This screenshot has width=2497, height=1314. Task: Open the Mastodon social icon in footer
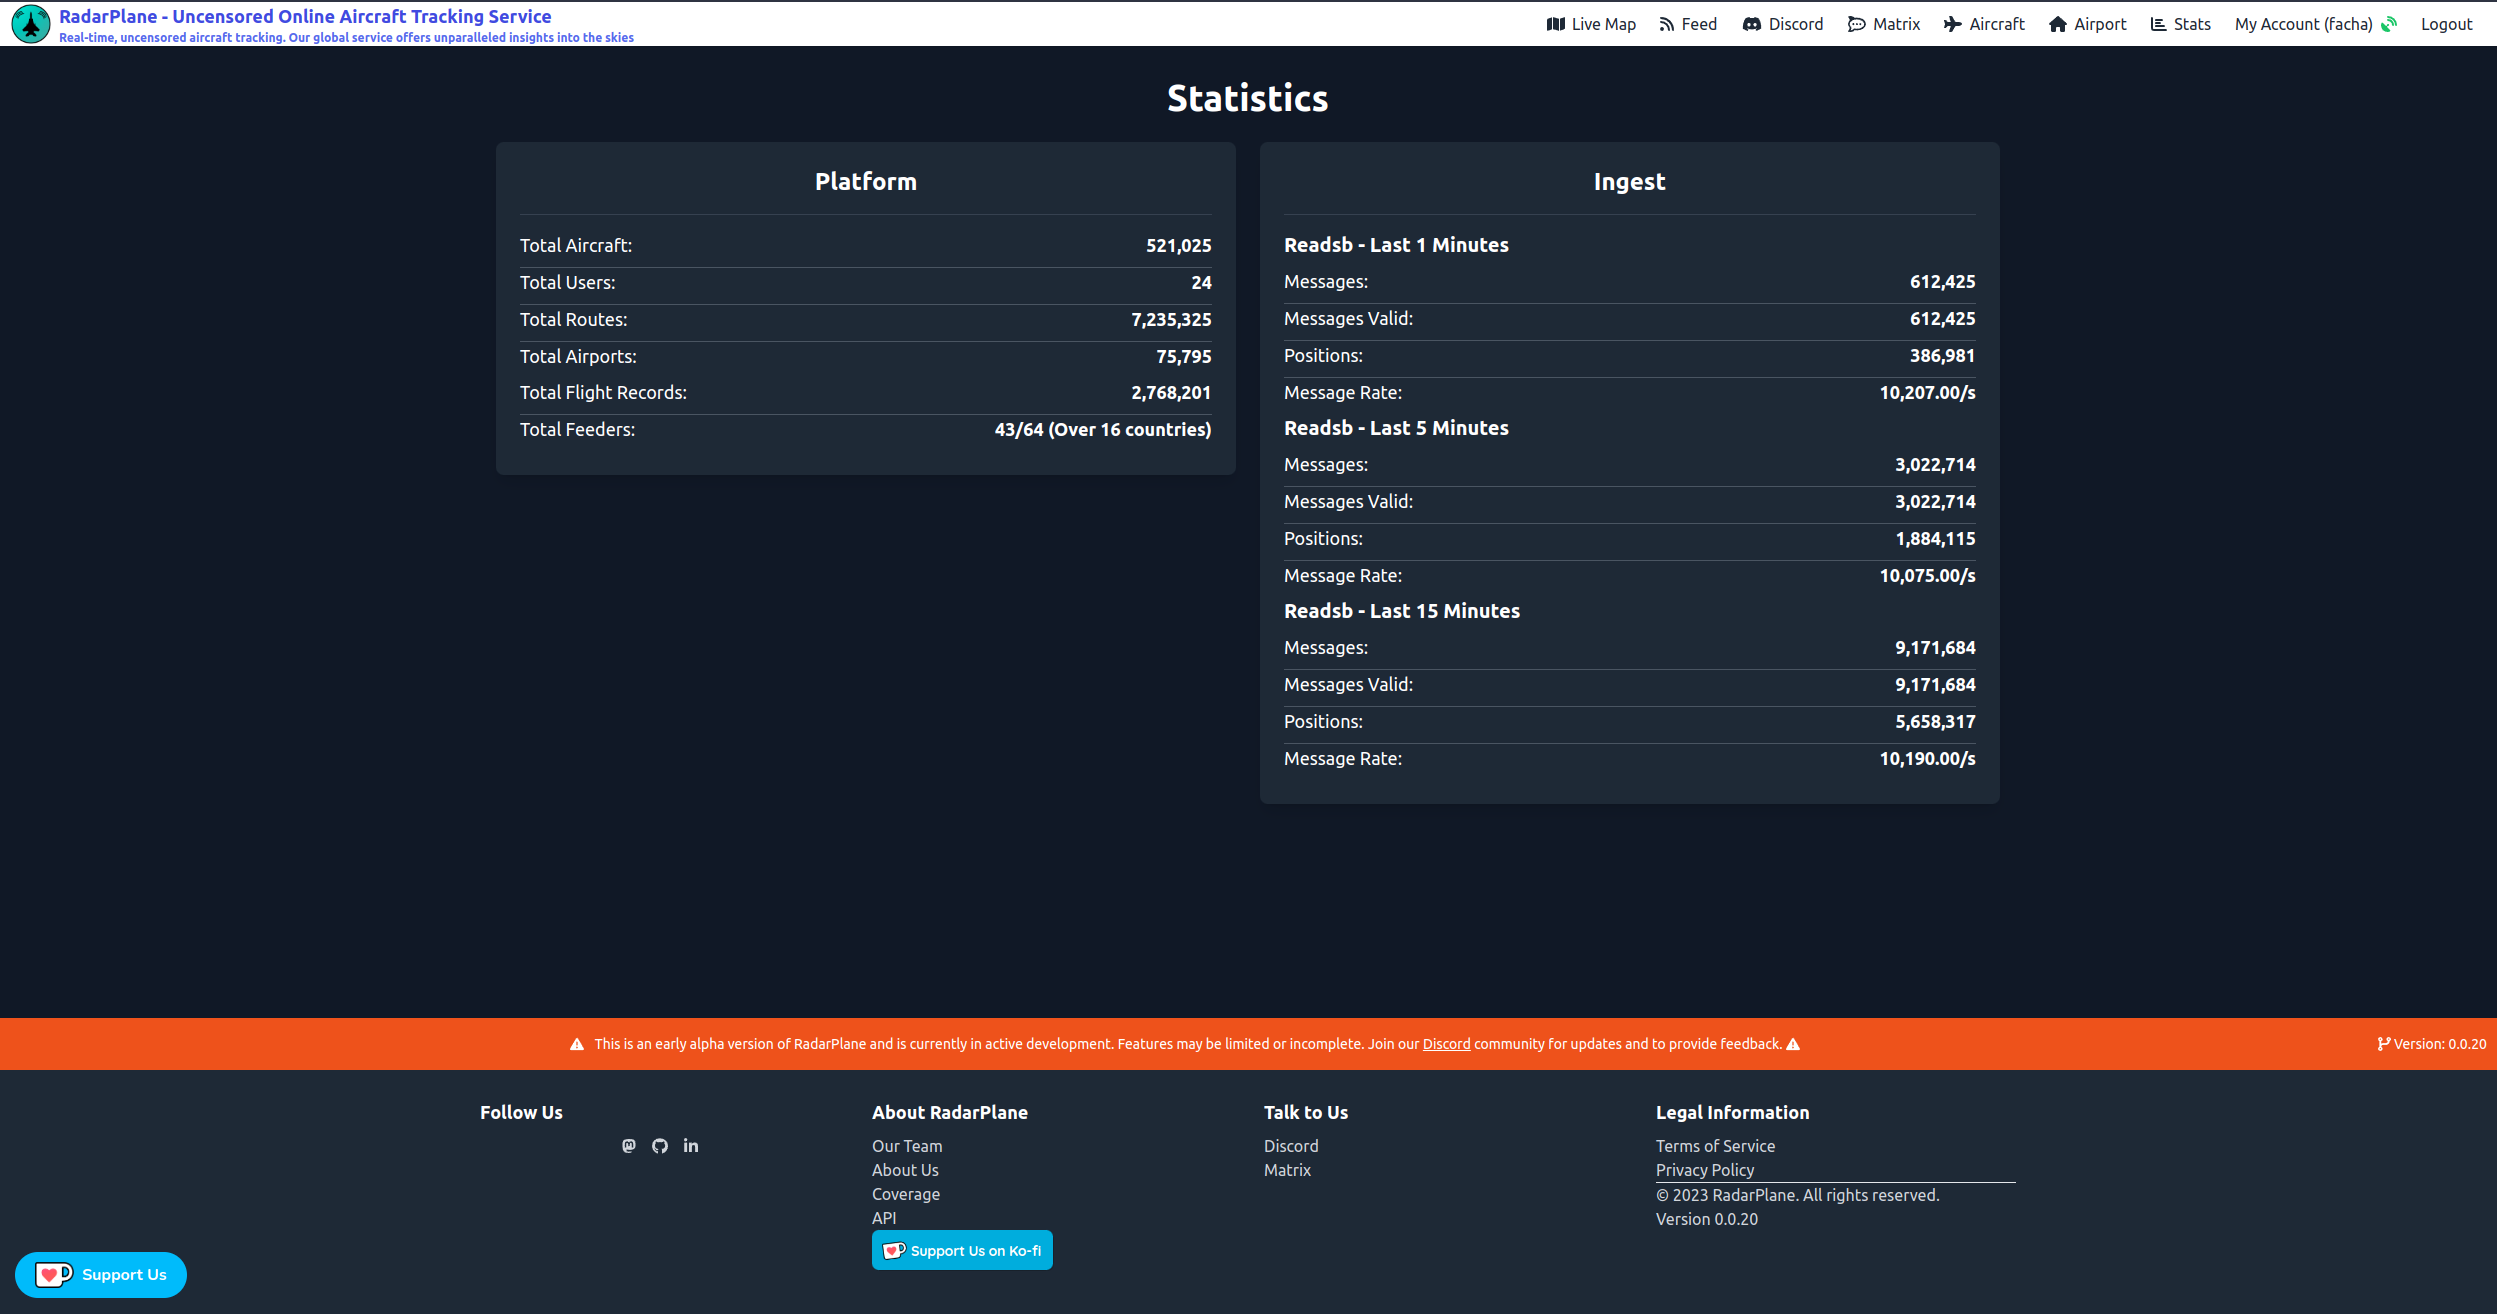click(629, 1146)
